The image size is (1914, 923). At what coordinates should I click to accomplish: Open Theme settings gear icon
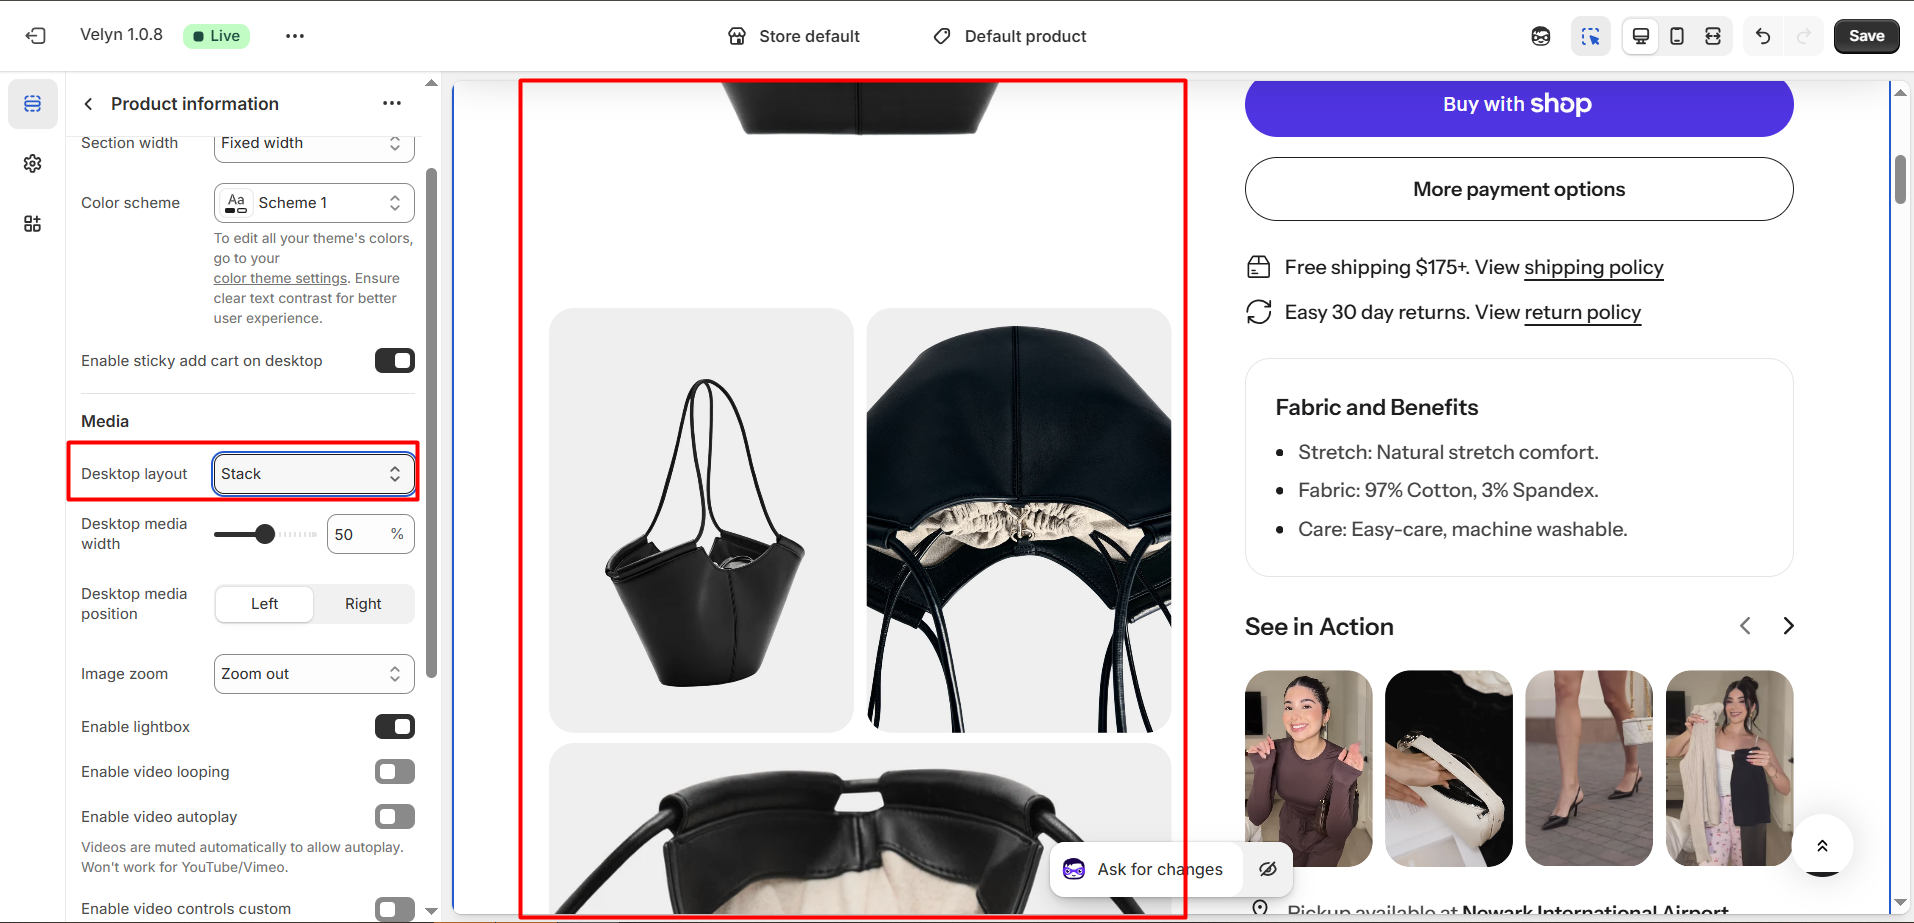point(33,163)
